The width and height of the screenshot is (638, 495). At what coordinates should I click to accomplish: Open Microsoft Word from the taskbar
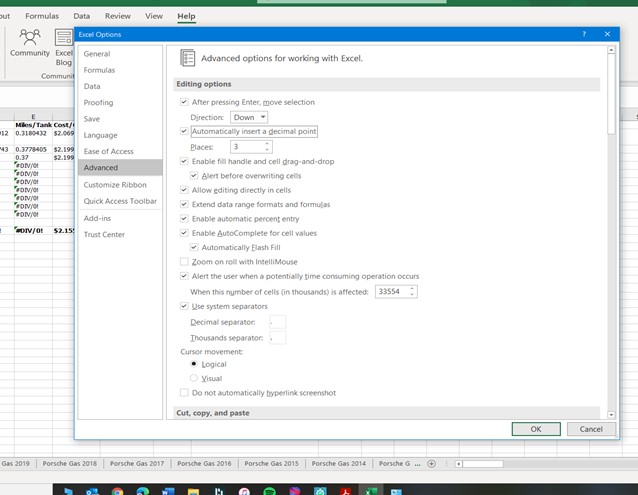(x=168, y=491)
